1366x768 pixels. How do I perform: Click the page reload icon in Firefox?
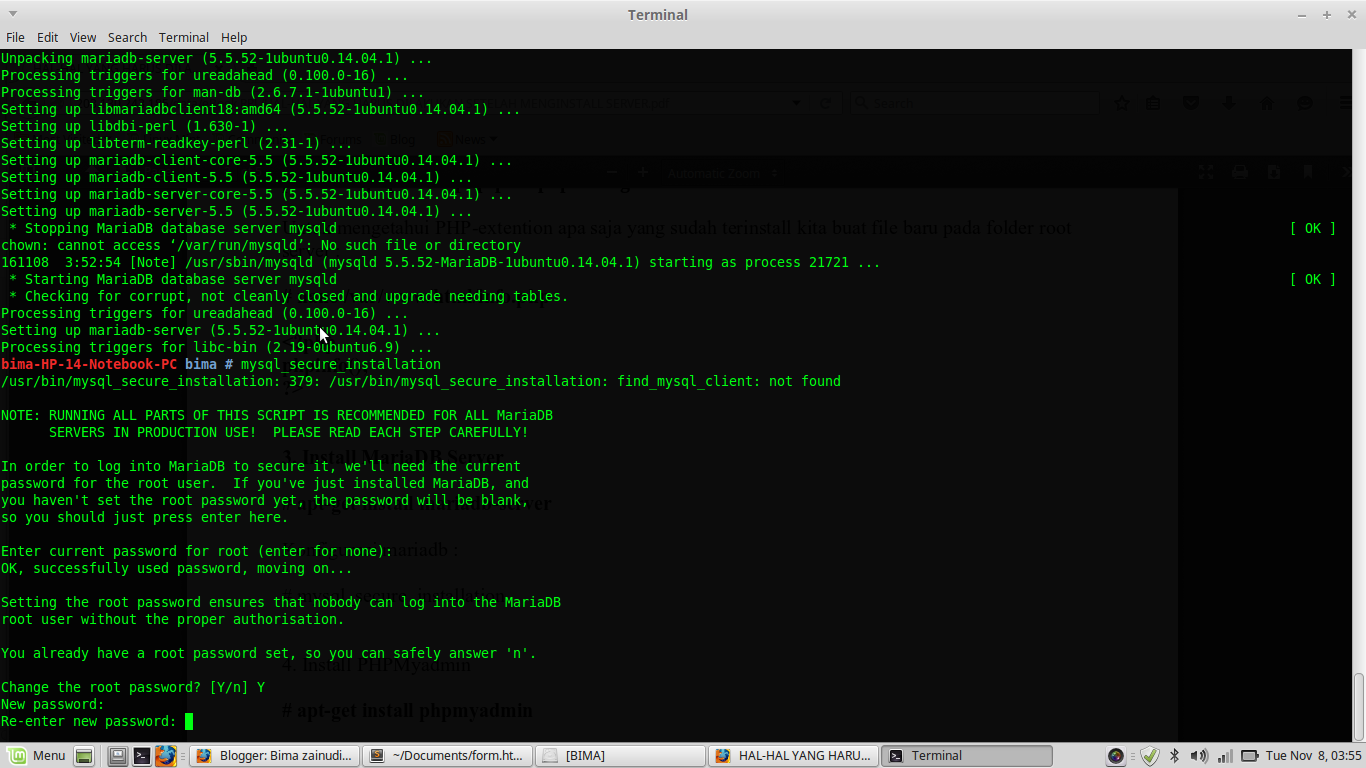point(825,103)
